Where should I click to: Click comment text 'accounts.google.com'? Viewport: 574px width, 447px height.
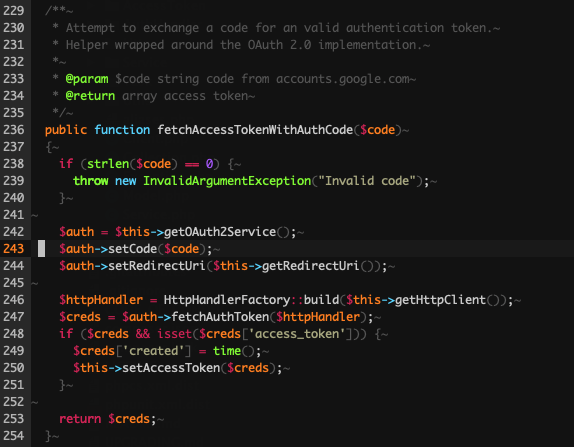[343, 79]
